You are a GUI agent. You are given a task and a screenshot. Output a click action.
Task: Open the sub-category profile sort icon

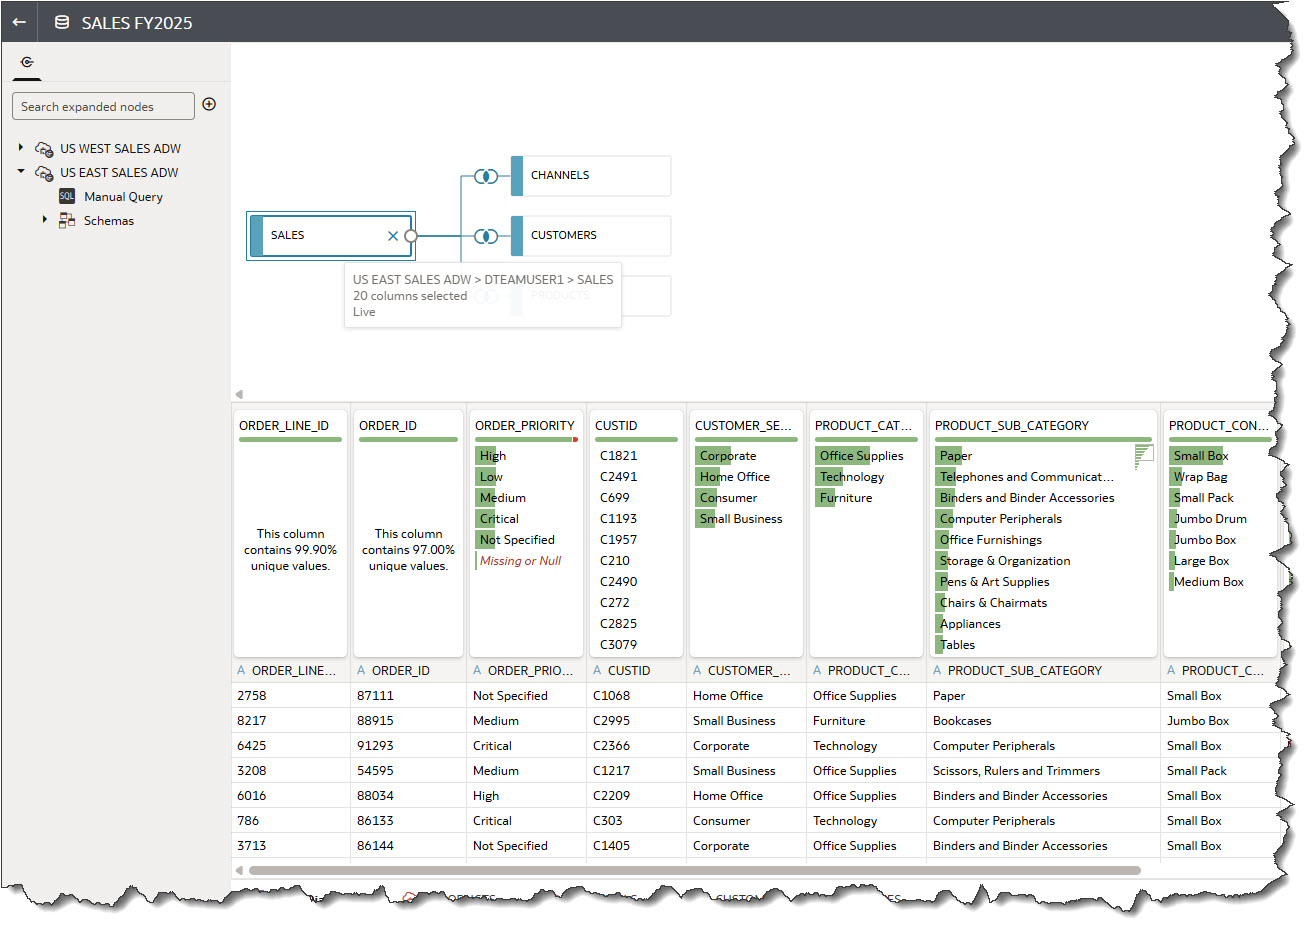1144,457
